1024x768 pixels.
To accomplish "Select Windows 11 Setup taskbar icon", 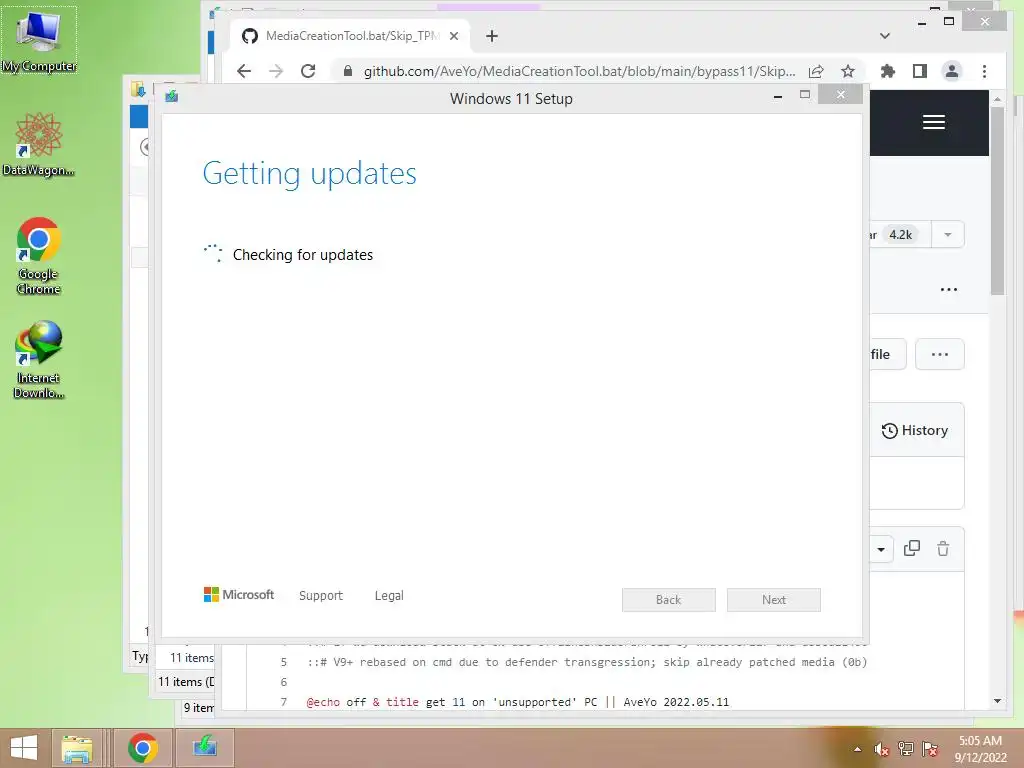I will [x=205, y=748].
